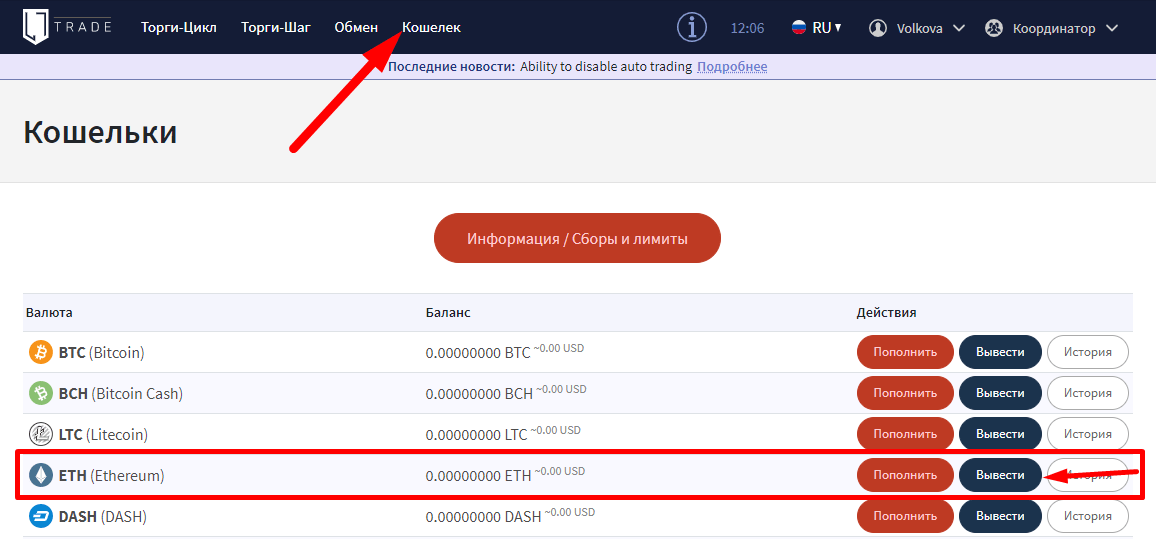The image size is (1156, 539).
Task: Click Вывести for BTC
Action: click(1000, 352)
